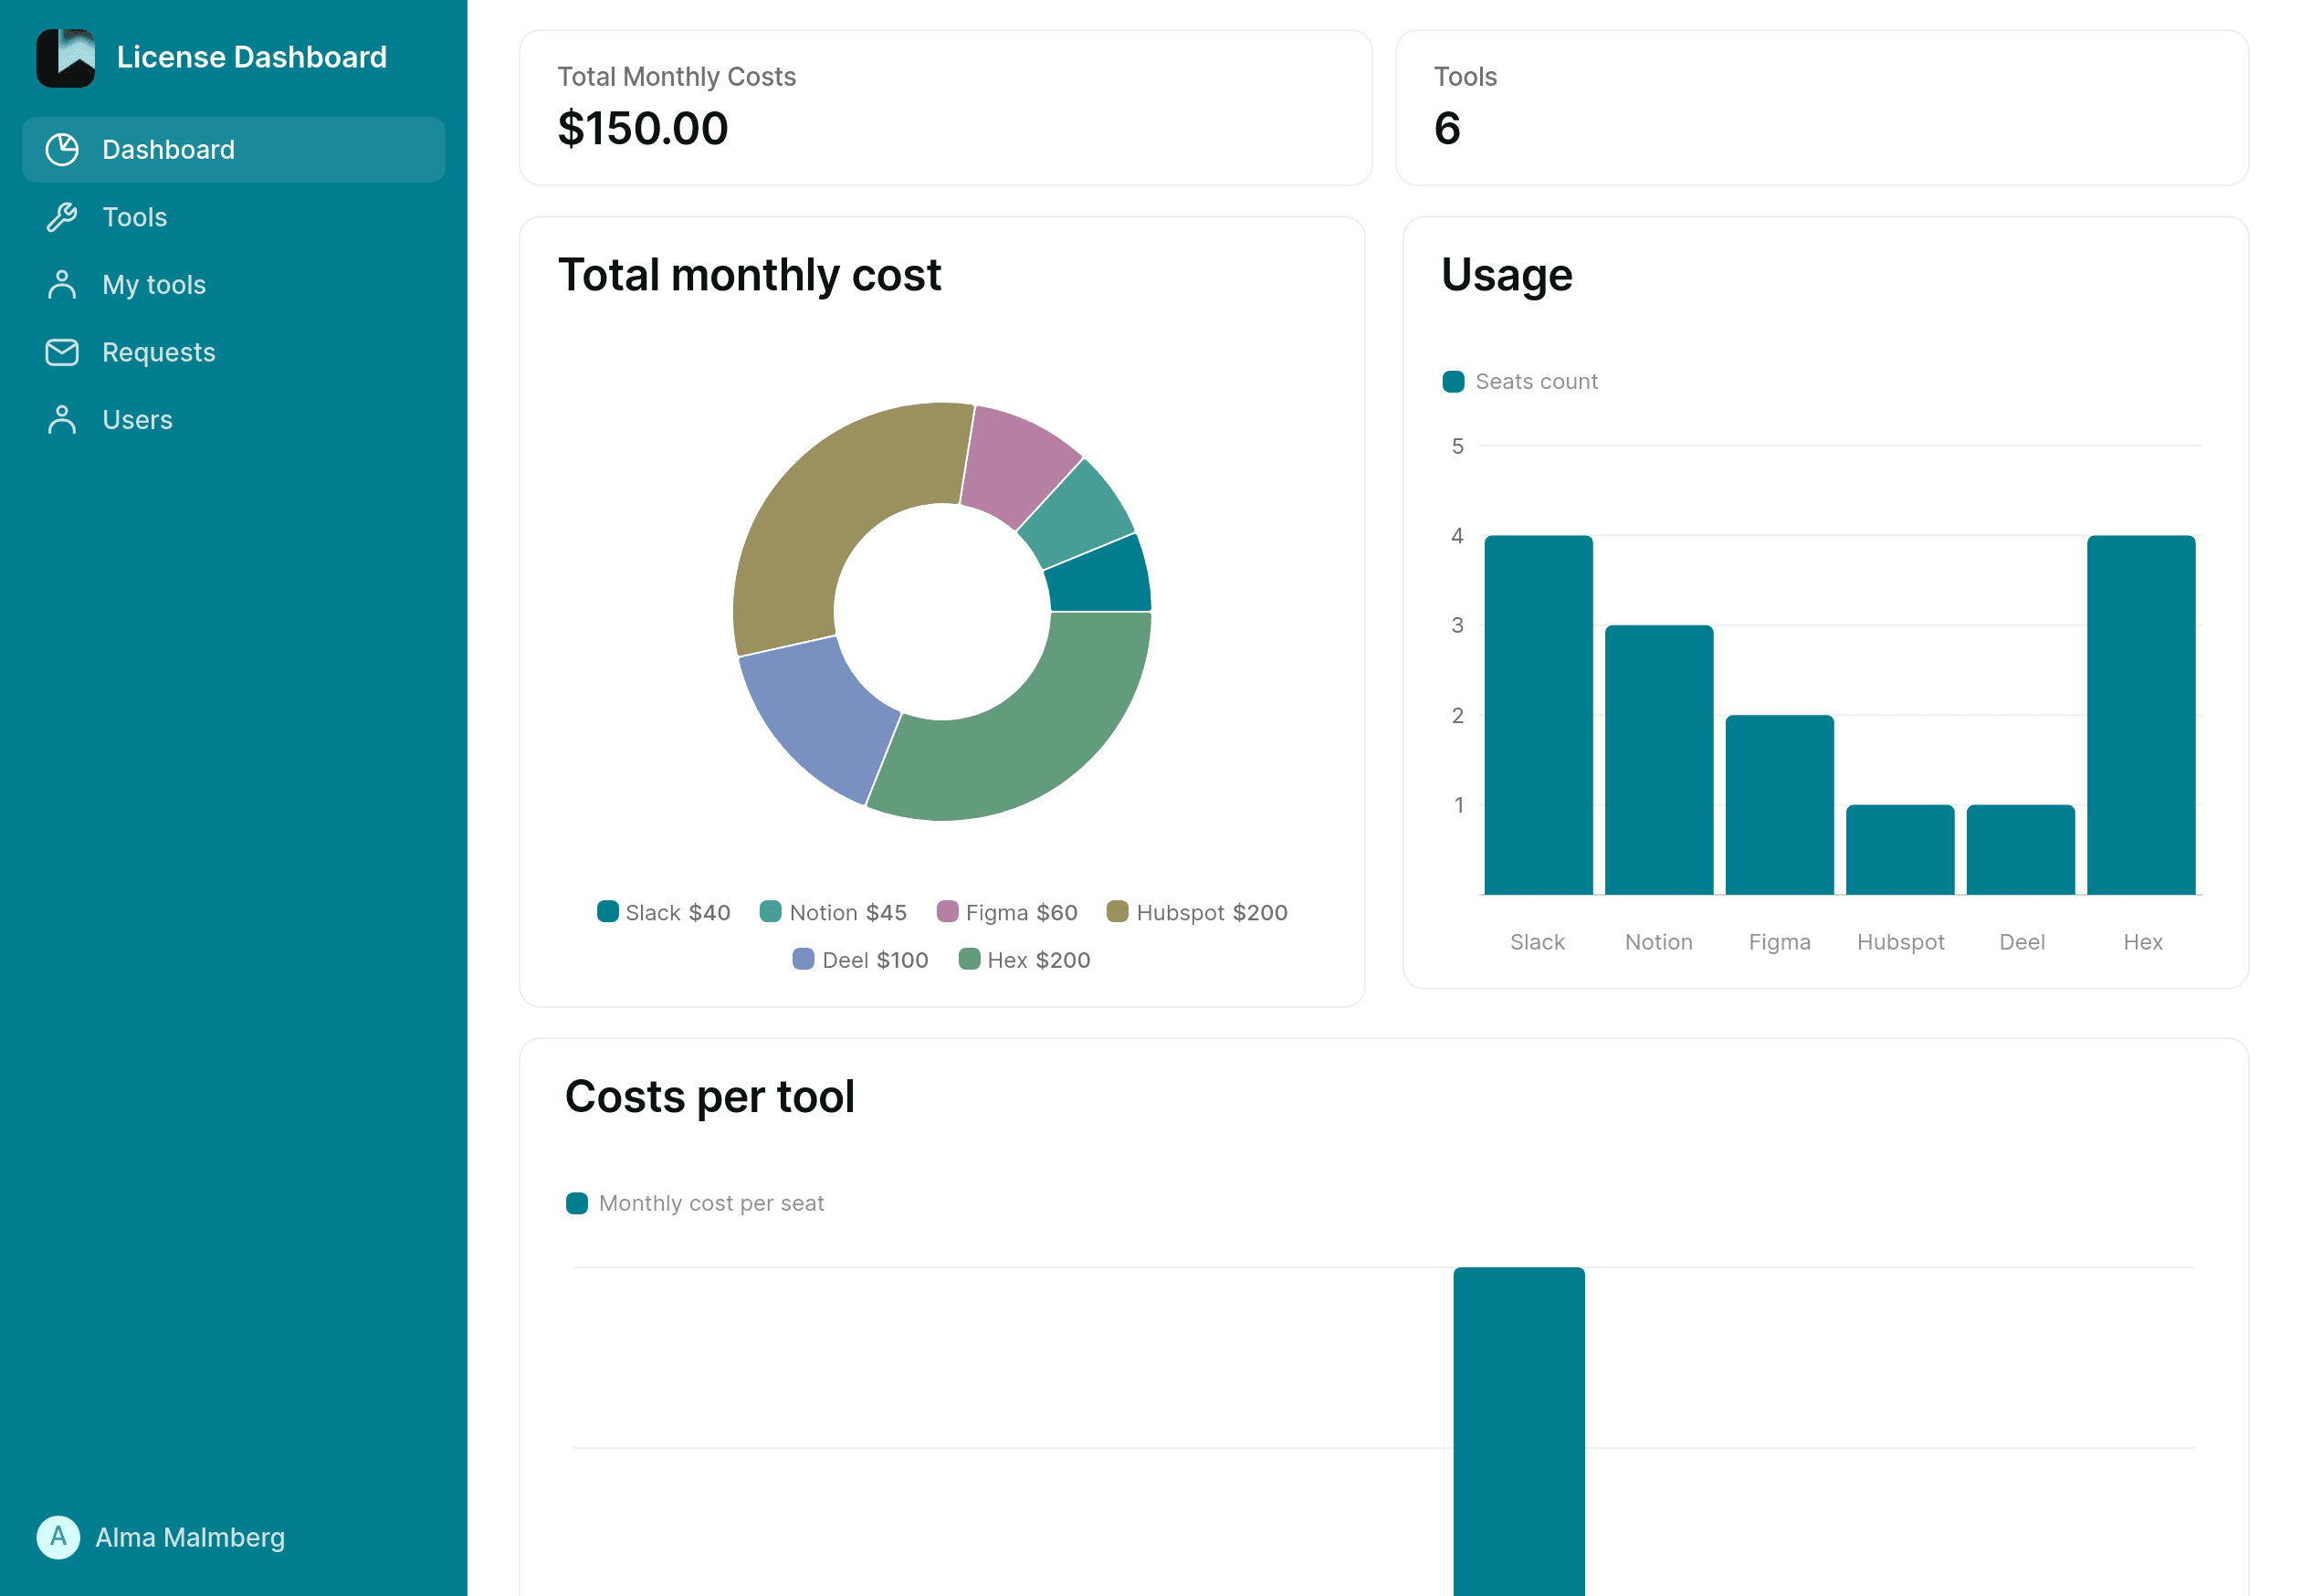Click the Slack bar in Usage chart
The image size is (2301, 1596).
coord(1538,714)
